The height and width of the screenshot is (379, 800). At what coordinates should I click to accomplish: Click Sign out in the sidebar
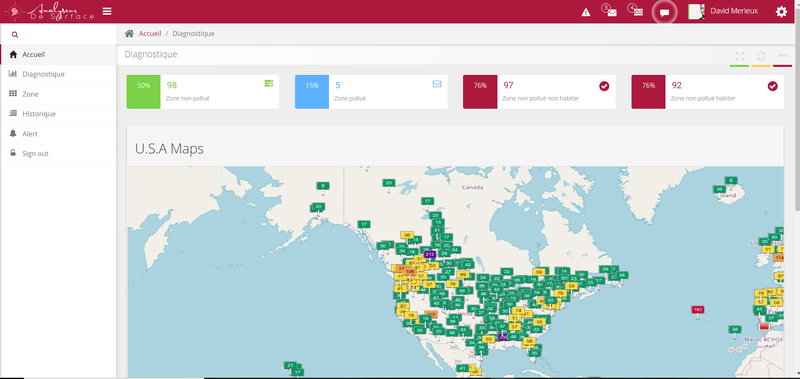tap(59, 154)
